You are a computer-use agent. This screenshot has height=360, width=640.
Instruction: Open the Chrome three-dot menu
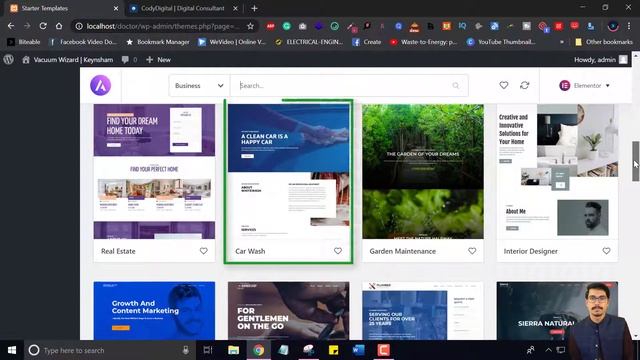tap(629, 26)
